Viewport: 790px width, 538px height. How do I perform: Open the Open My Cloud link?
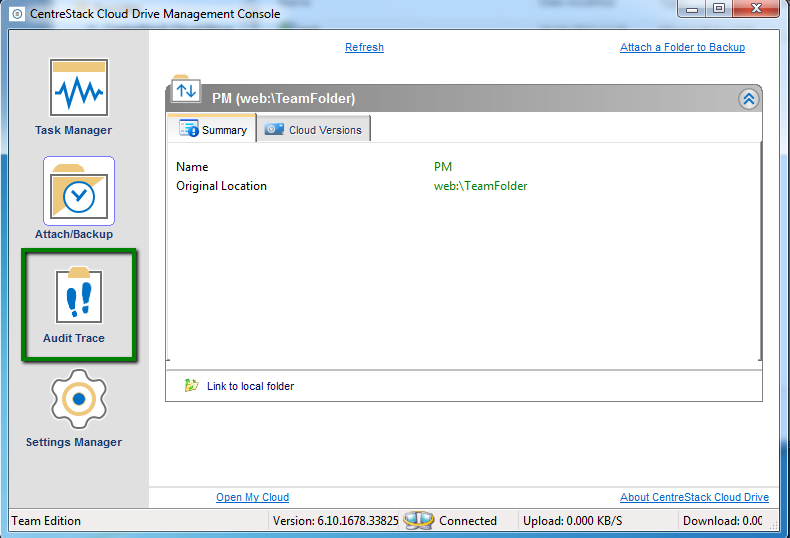[x=252, y=497]
